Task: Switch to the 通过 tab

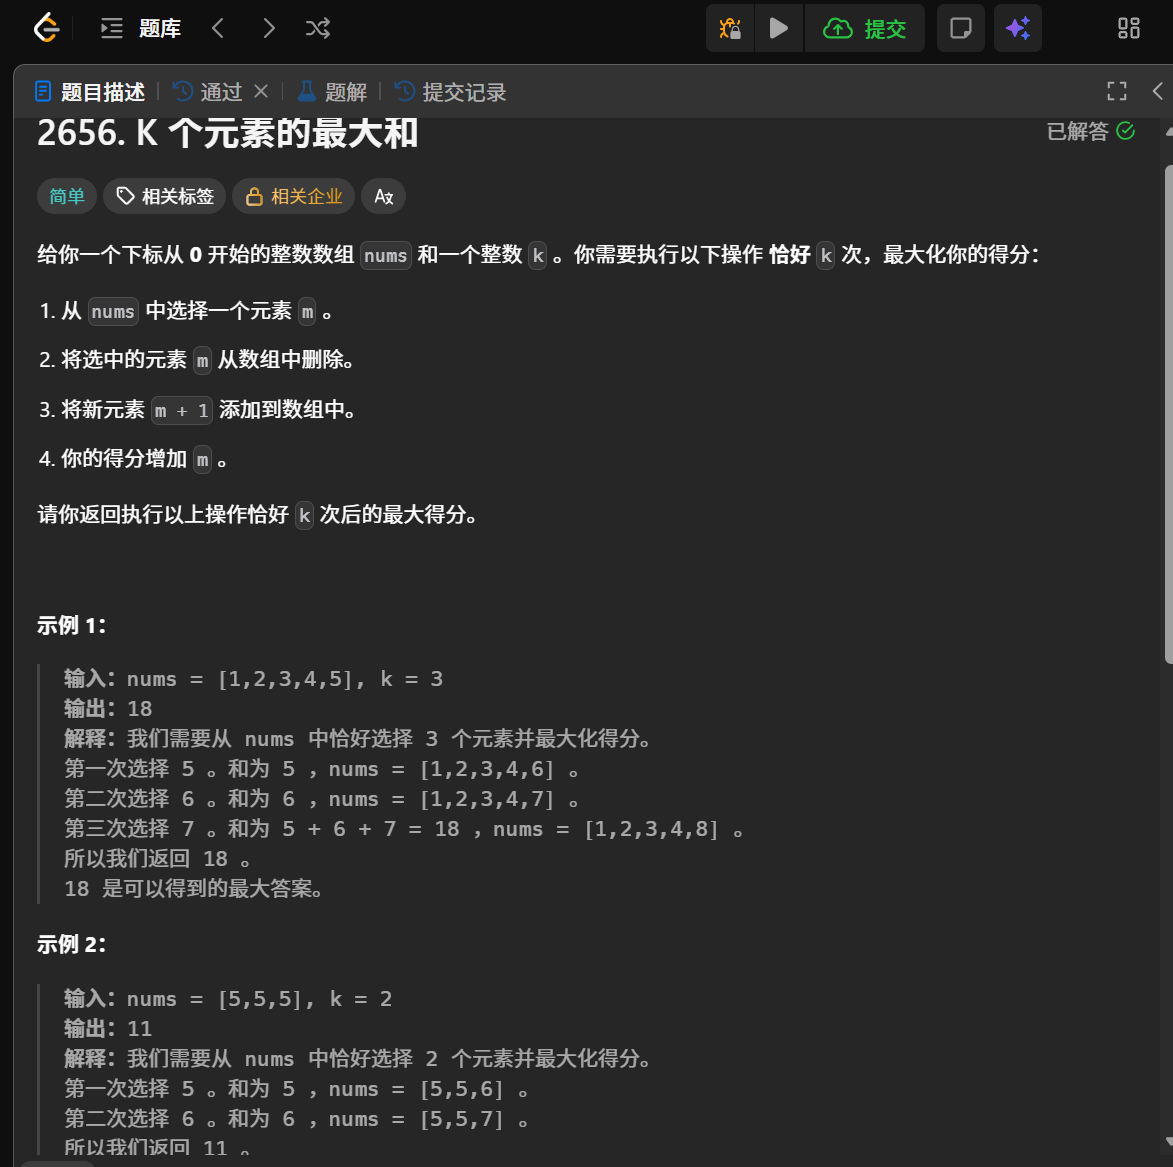Action: pos(208,92)
